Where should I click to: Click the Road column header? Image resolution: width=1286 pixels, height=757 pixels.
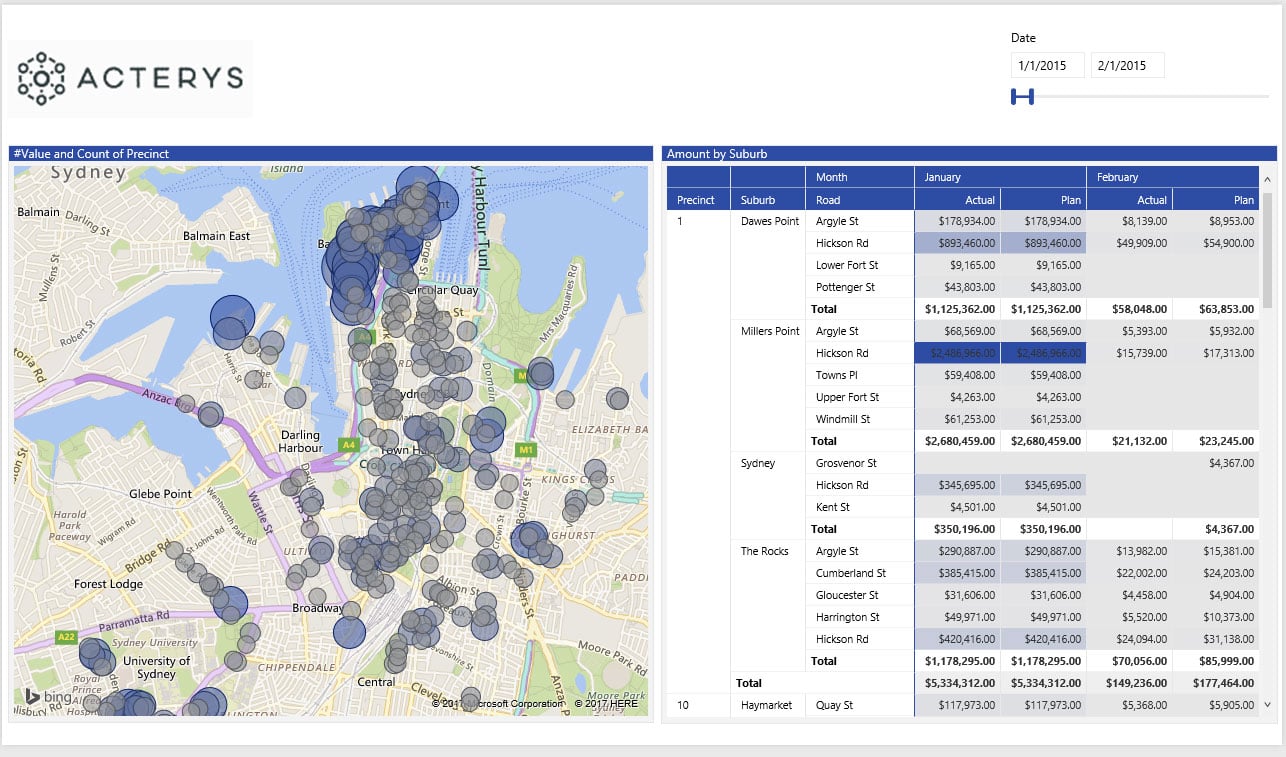[x=827, y=199]
